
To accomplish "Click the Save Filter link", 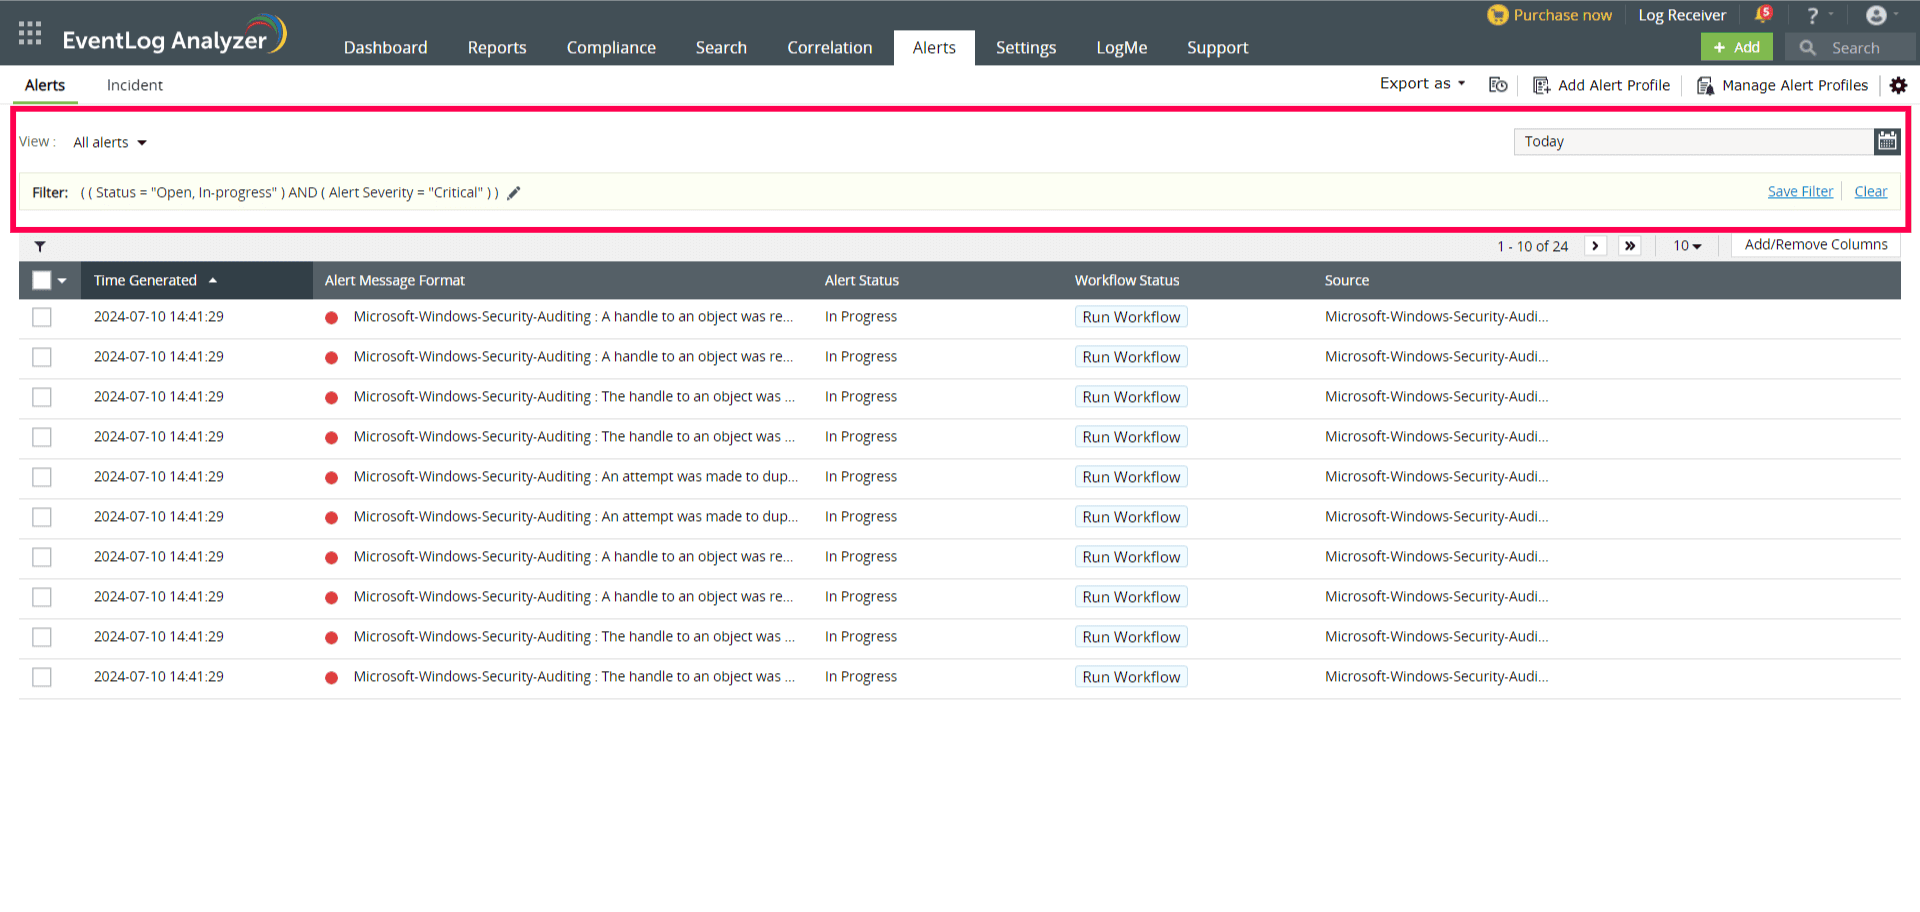I will coord(1800,191).
